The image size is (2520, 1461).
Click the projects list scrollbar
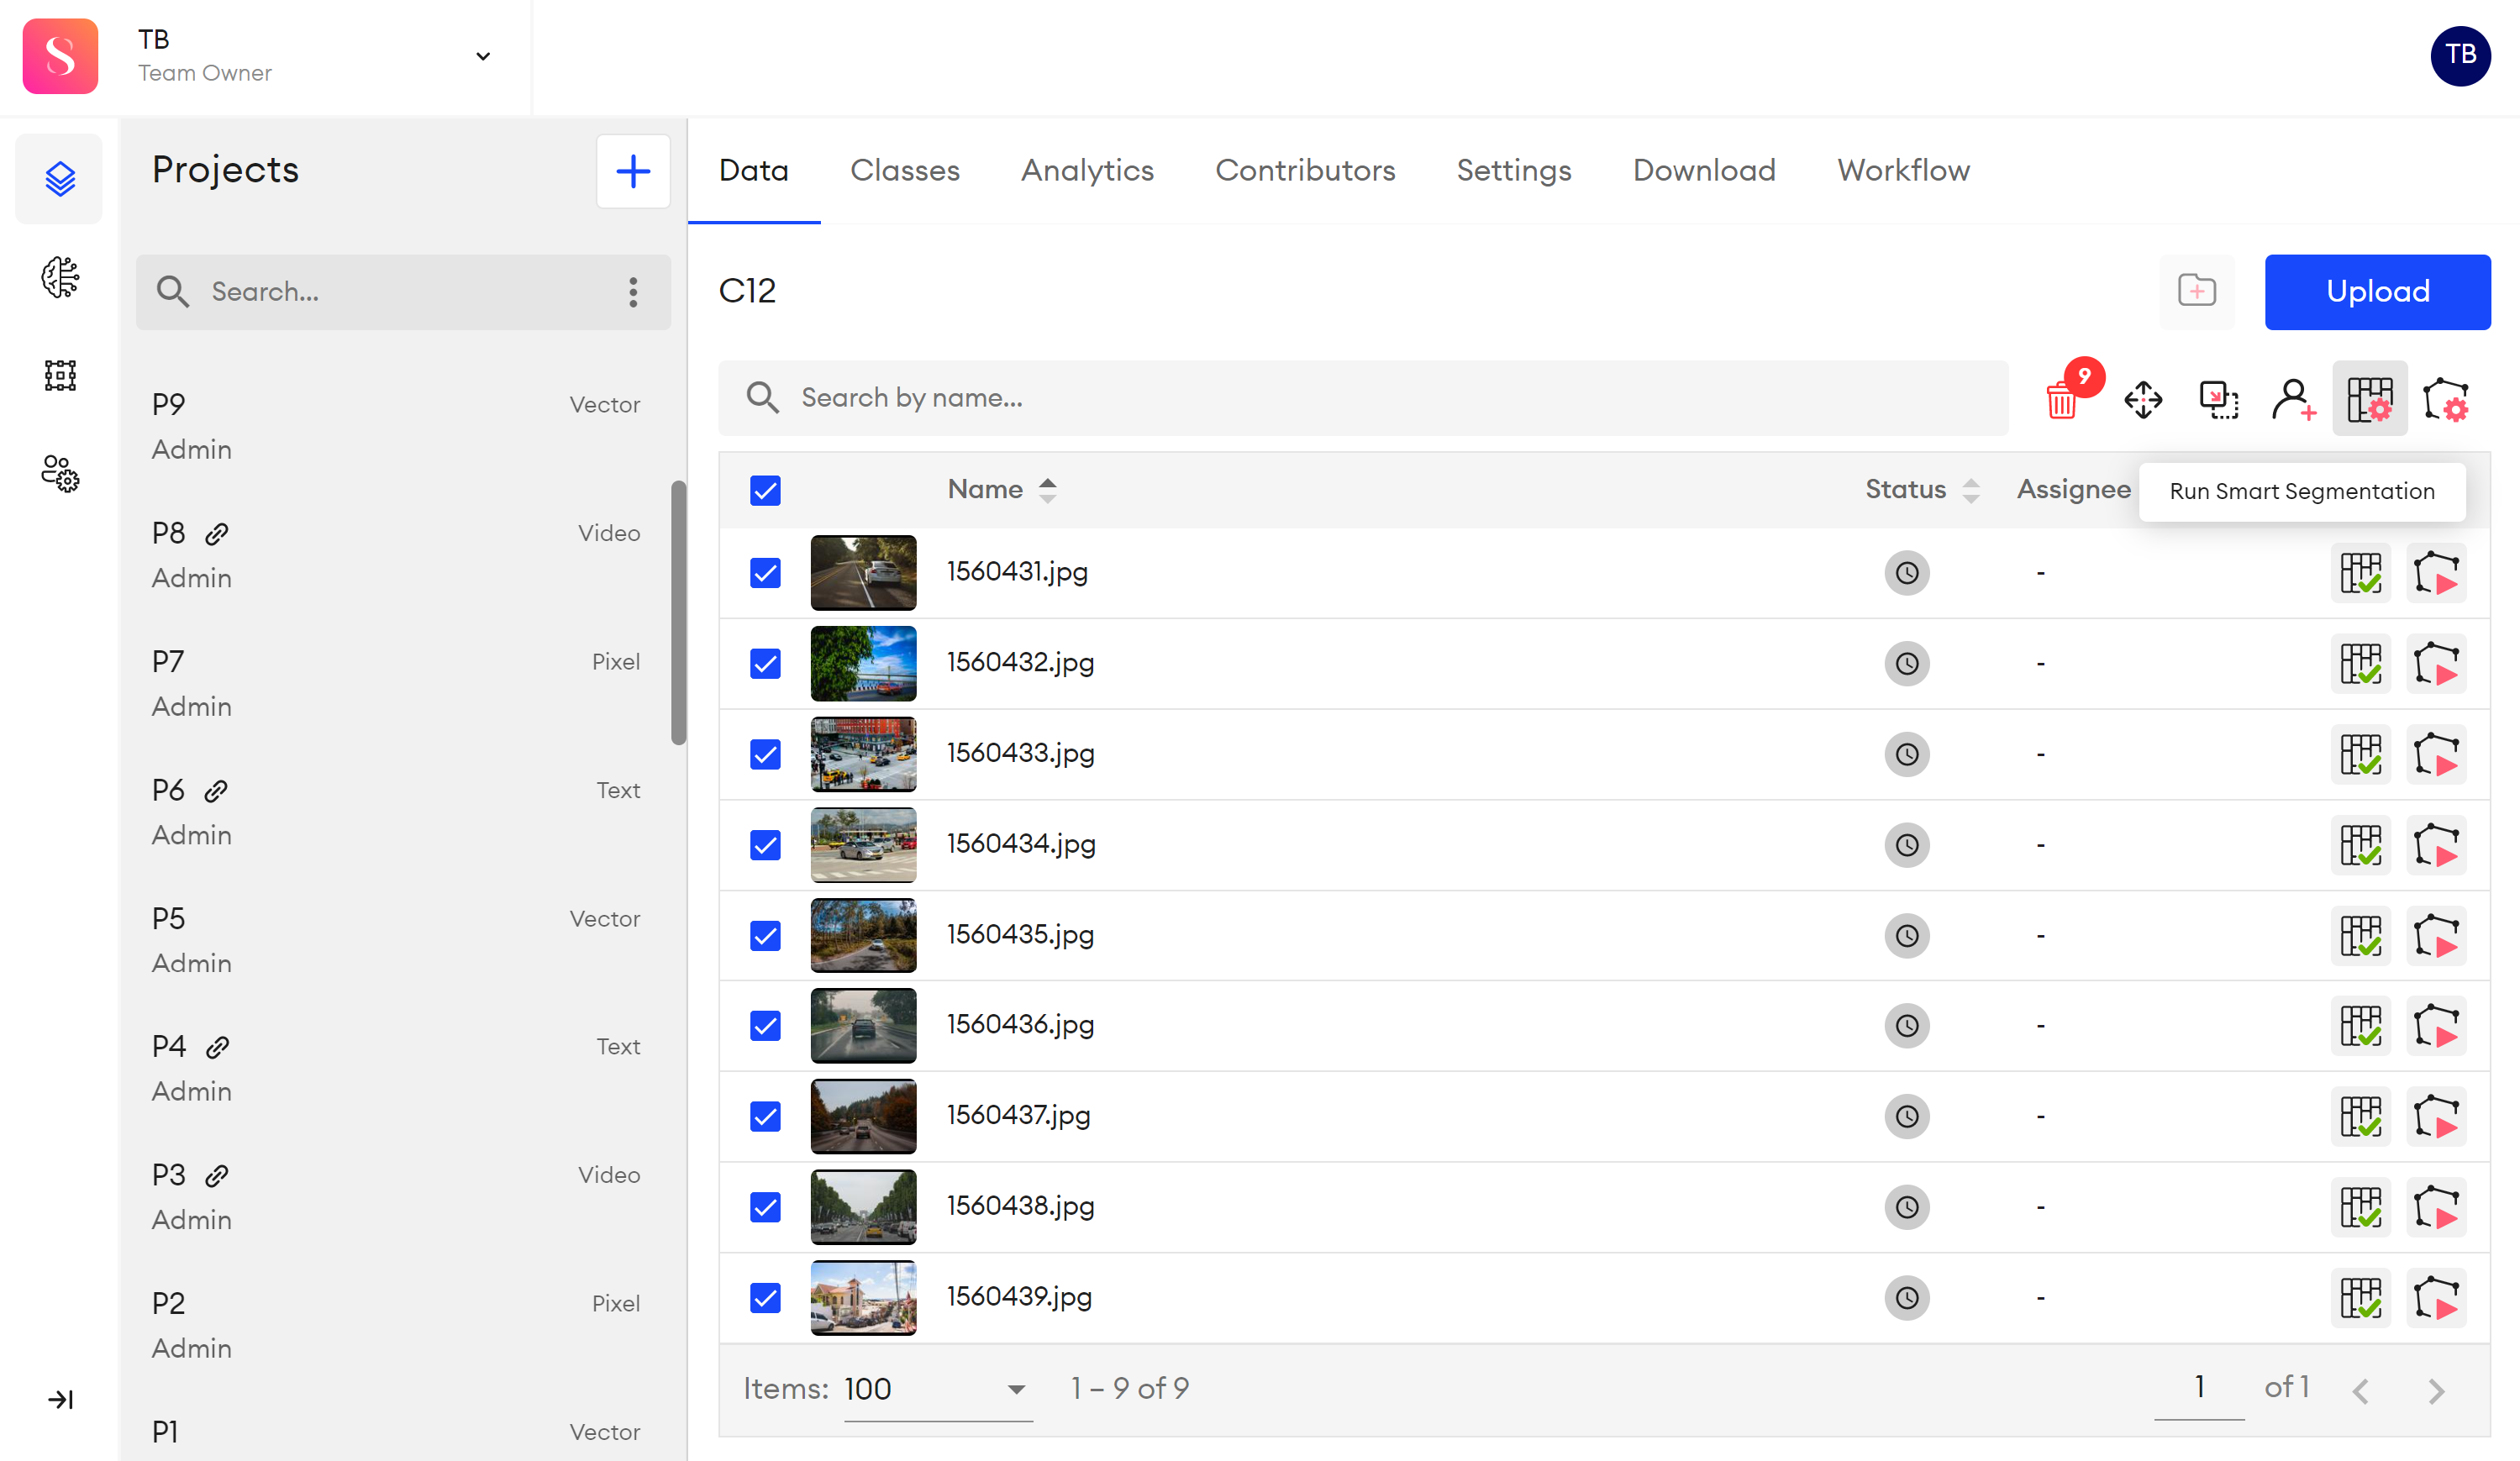pos(679,613)
